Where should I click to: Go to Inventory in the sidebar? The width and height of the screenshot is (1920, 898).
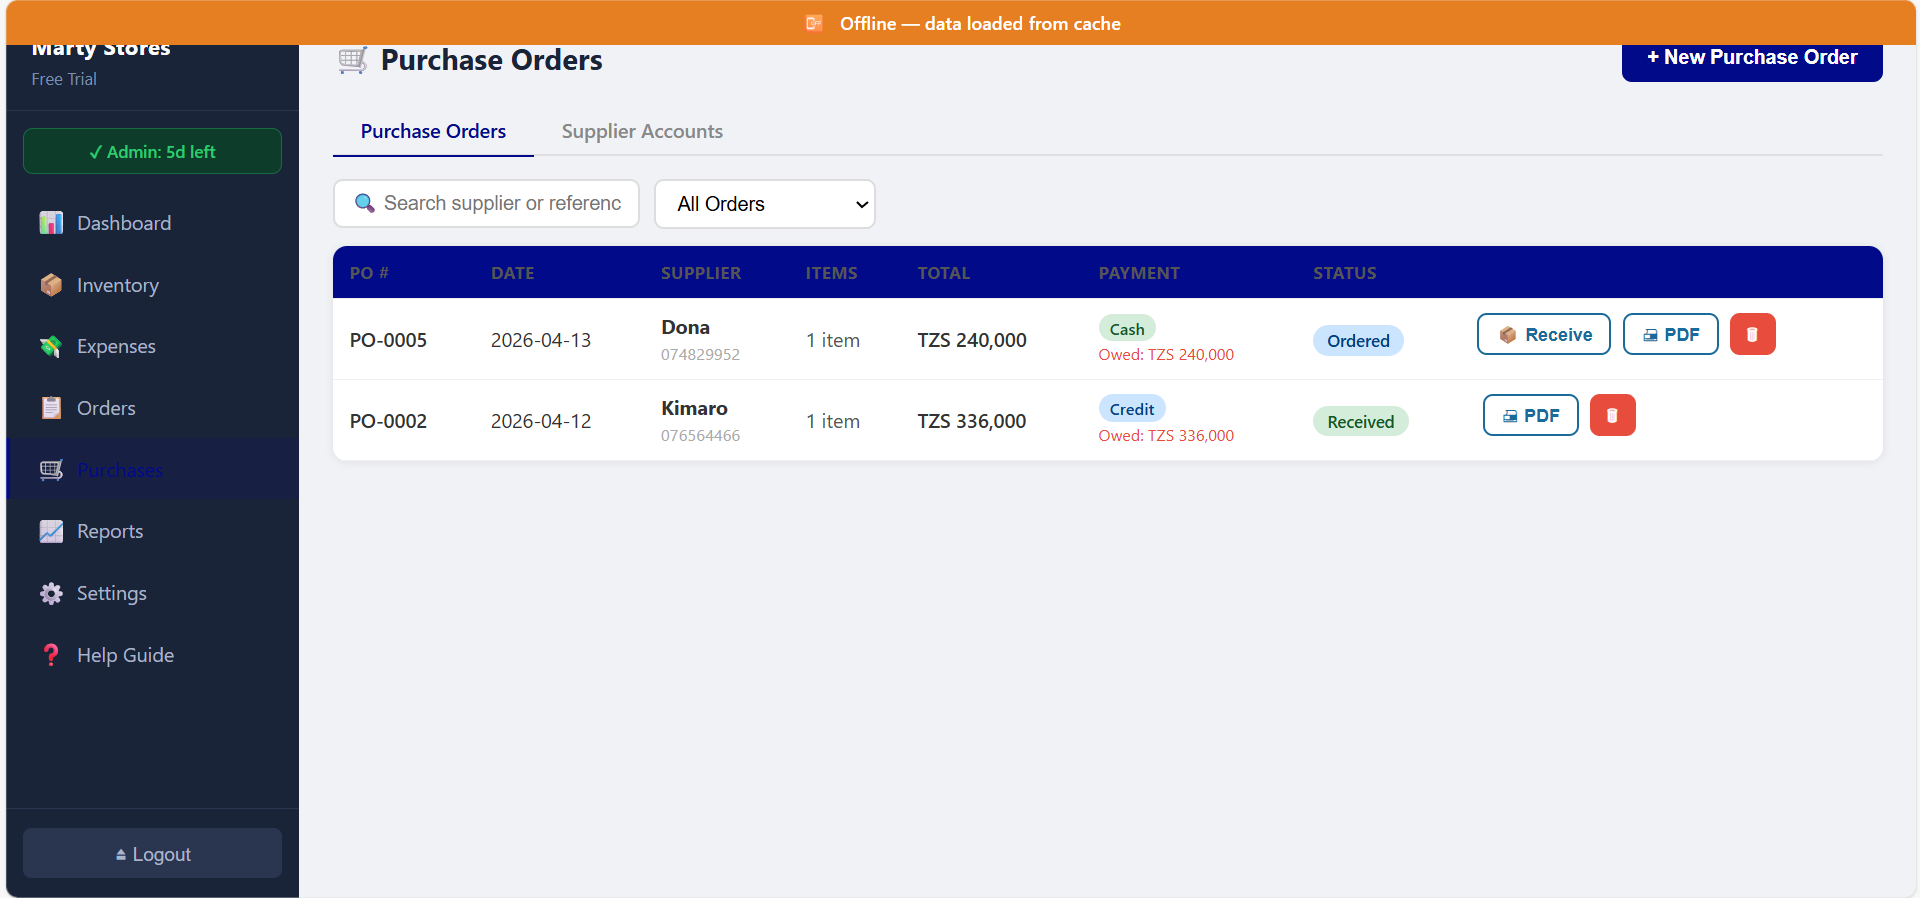(x=117, y=285)
